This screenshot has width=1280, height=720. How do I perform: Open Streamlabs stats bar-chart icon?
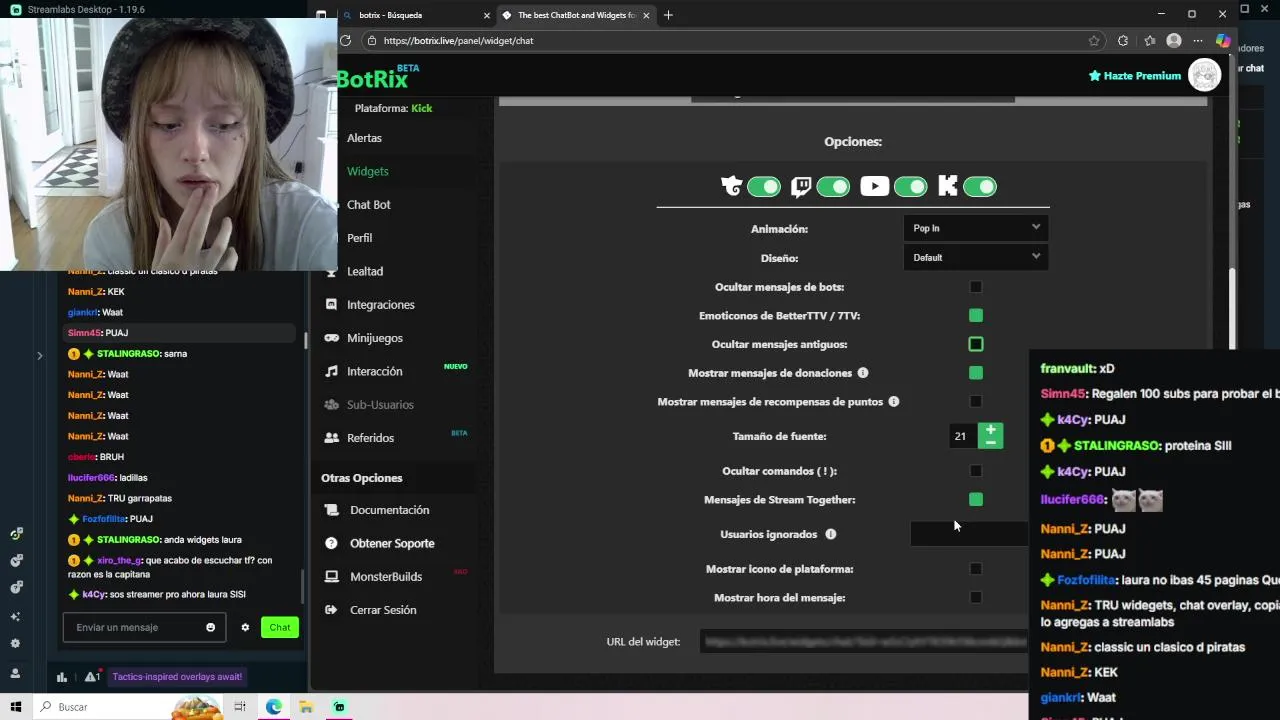62,677
